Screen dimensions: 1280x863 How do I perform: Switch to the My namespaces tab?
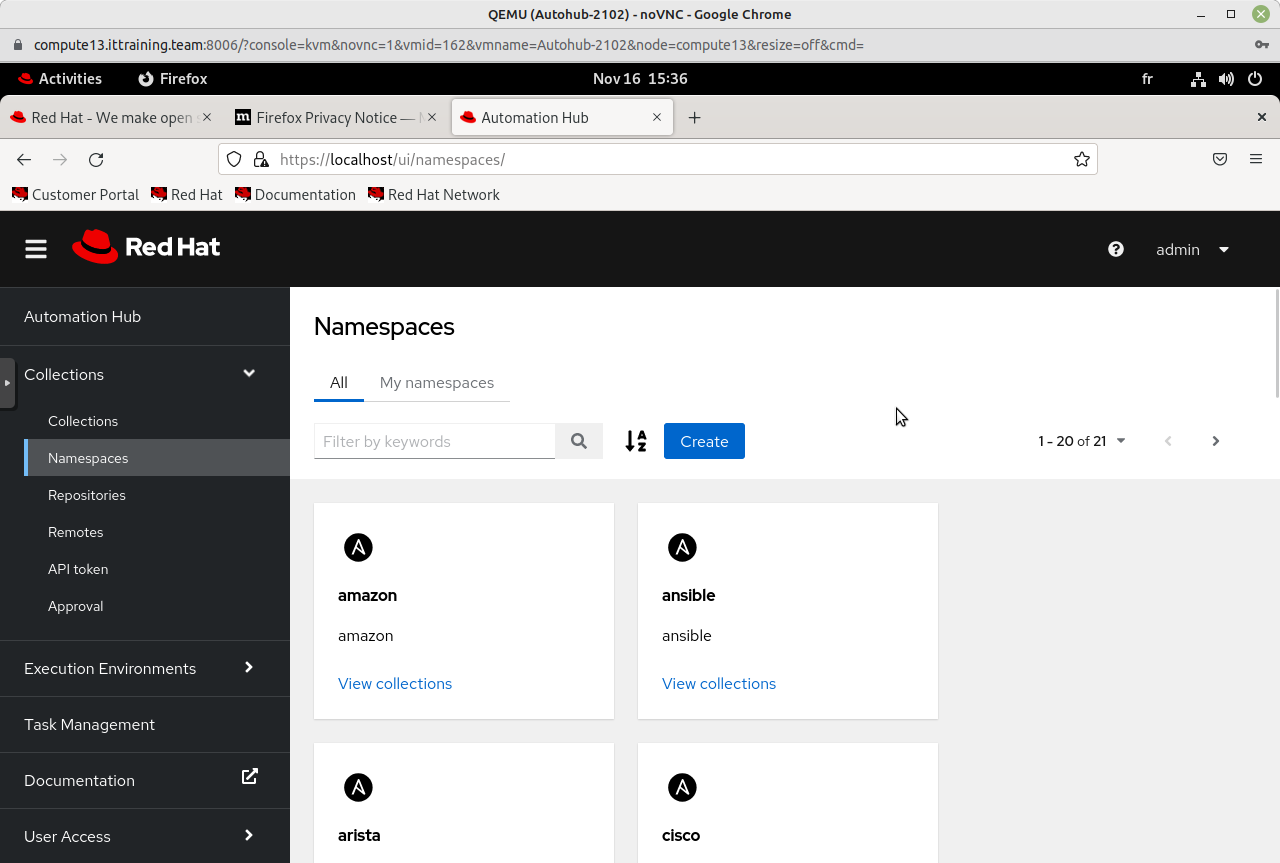tap(437, 383)
